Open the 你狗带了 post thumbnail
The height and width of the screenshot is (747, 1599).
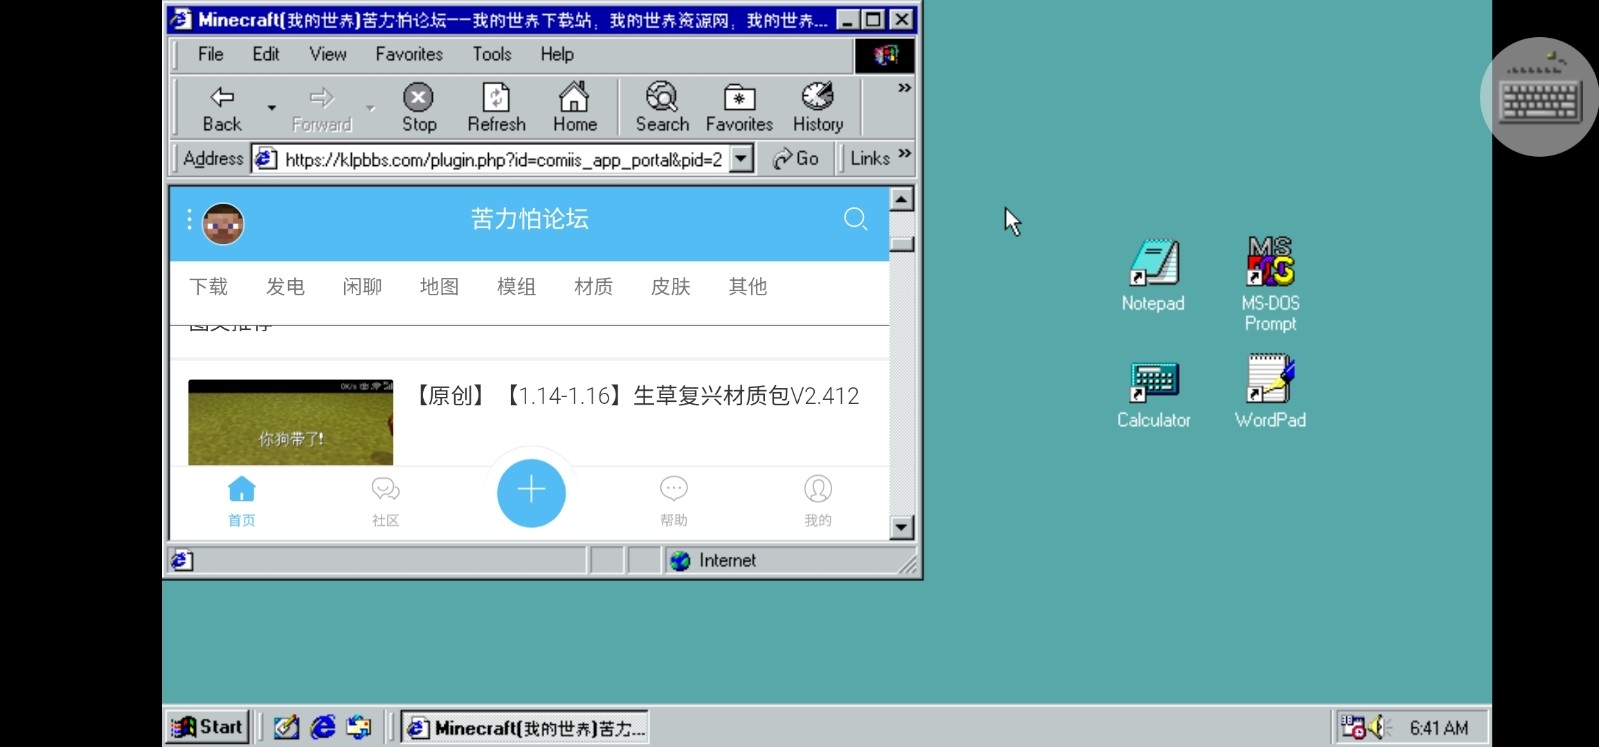coord(291,422)
